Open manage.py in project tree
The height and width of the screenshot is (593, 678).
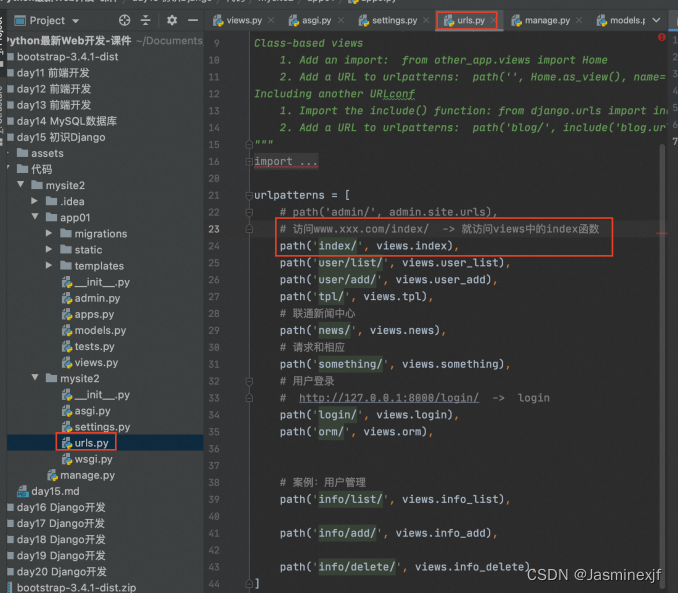pos(81,475)
